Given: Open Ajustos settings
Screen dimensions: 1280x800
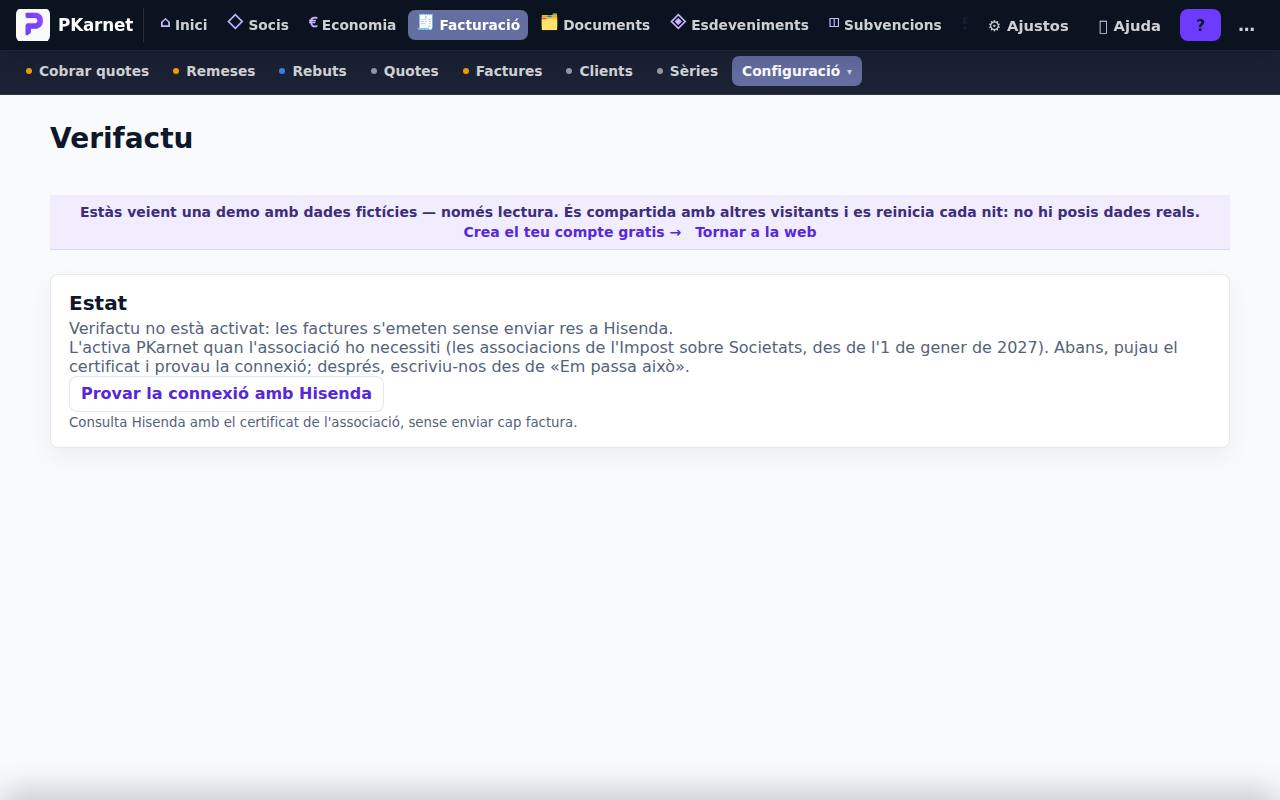Looking at the screenshot, I should [1028, 26].
